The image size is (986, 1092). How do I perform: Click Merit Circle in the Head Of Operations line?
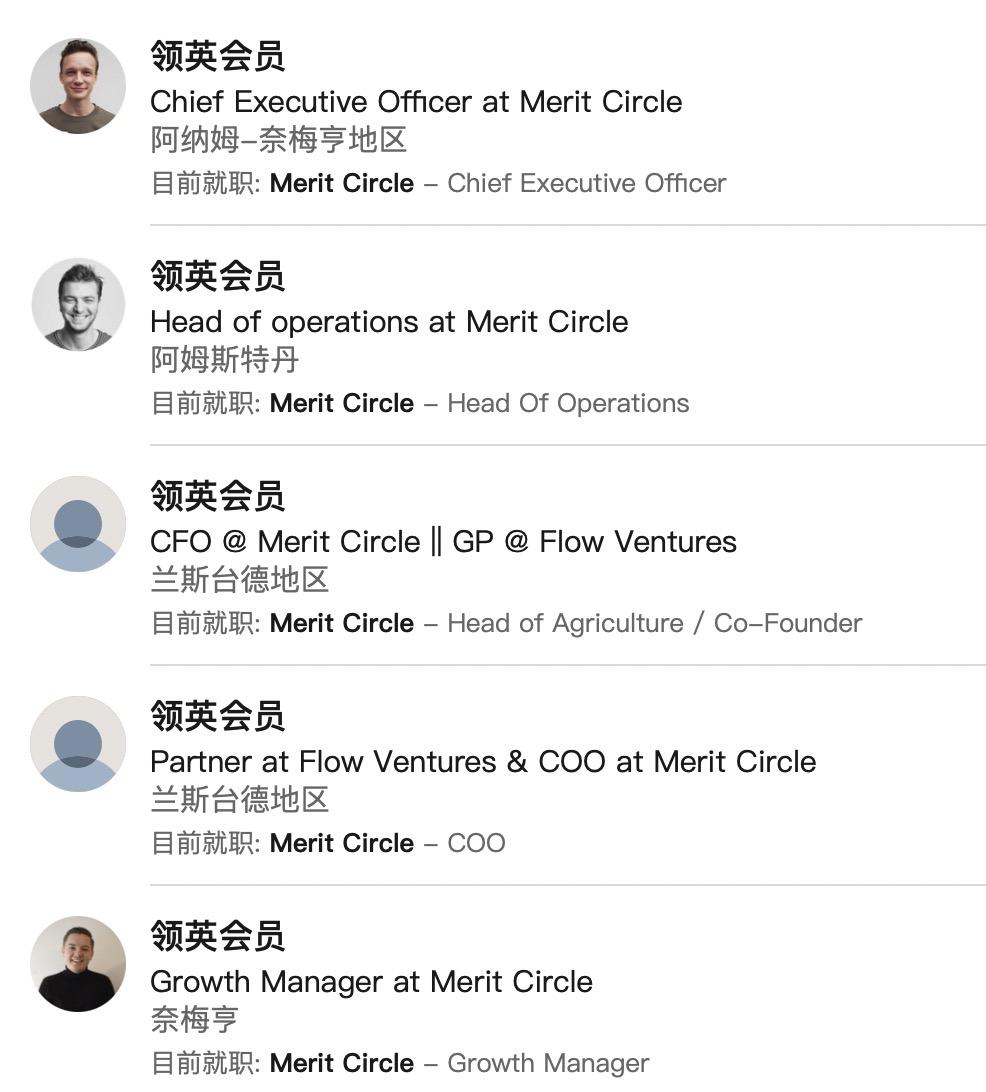tap(342, 403)
